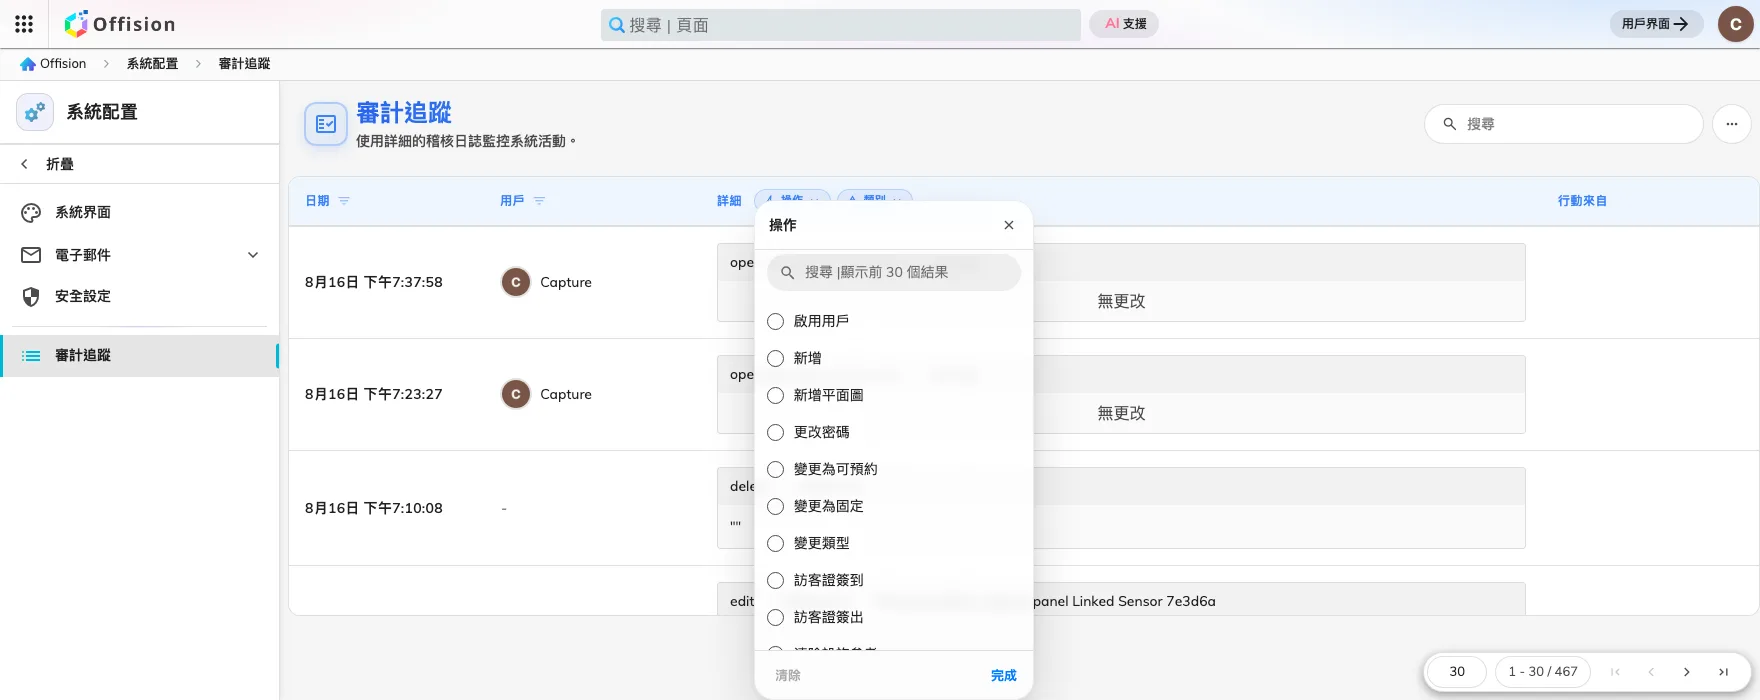1760x700 pixels.
Task: Focus the 搜尋 field in 操作 popup
Action: point(894,272)
